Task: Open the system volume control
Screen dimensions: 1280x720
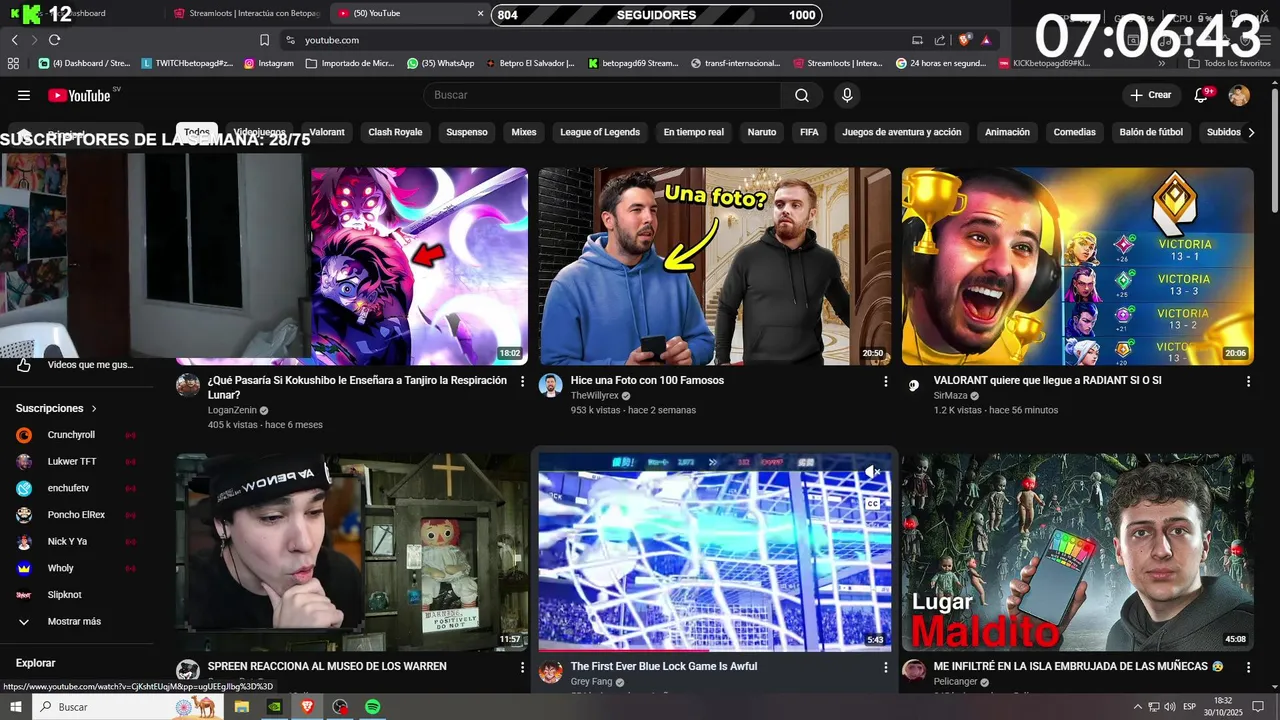Action: coord(1170,707)
